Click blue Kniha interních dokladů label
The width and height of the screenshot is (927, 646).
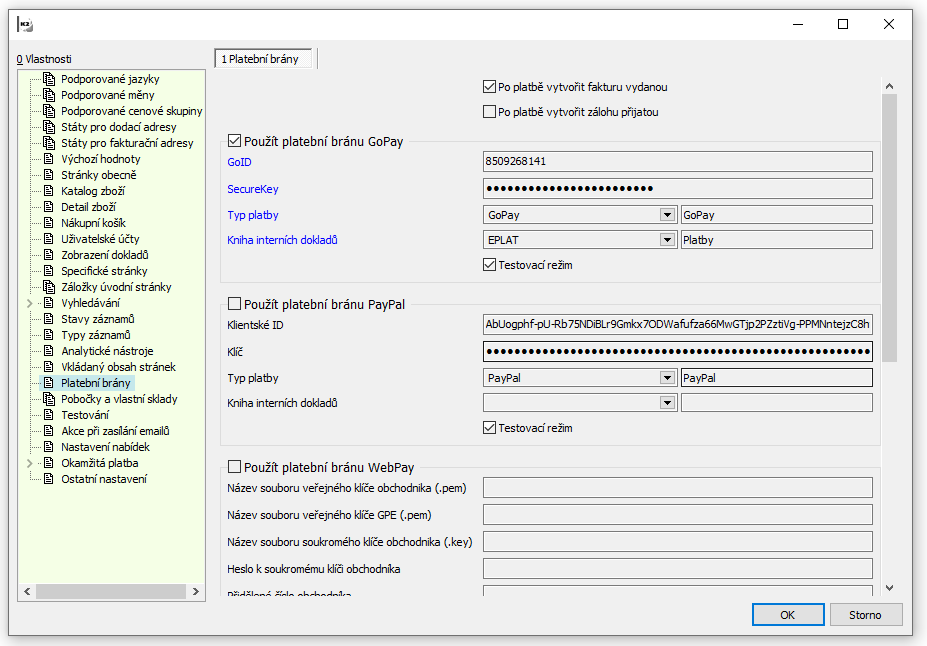point(283,240)
